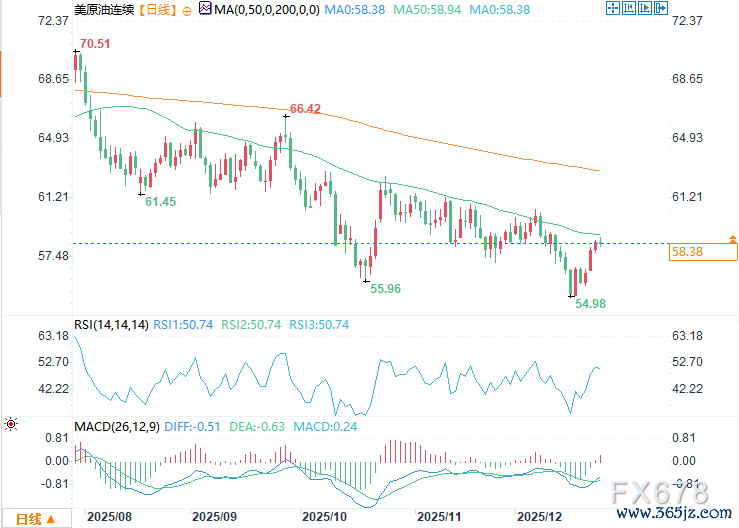Screen dimensions: 739x528
Task: Select the 日线 tab at bottom left
Action: pos(26,518)
